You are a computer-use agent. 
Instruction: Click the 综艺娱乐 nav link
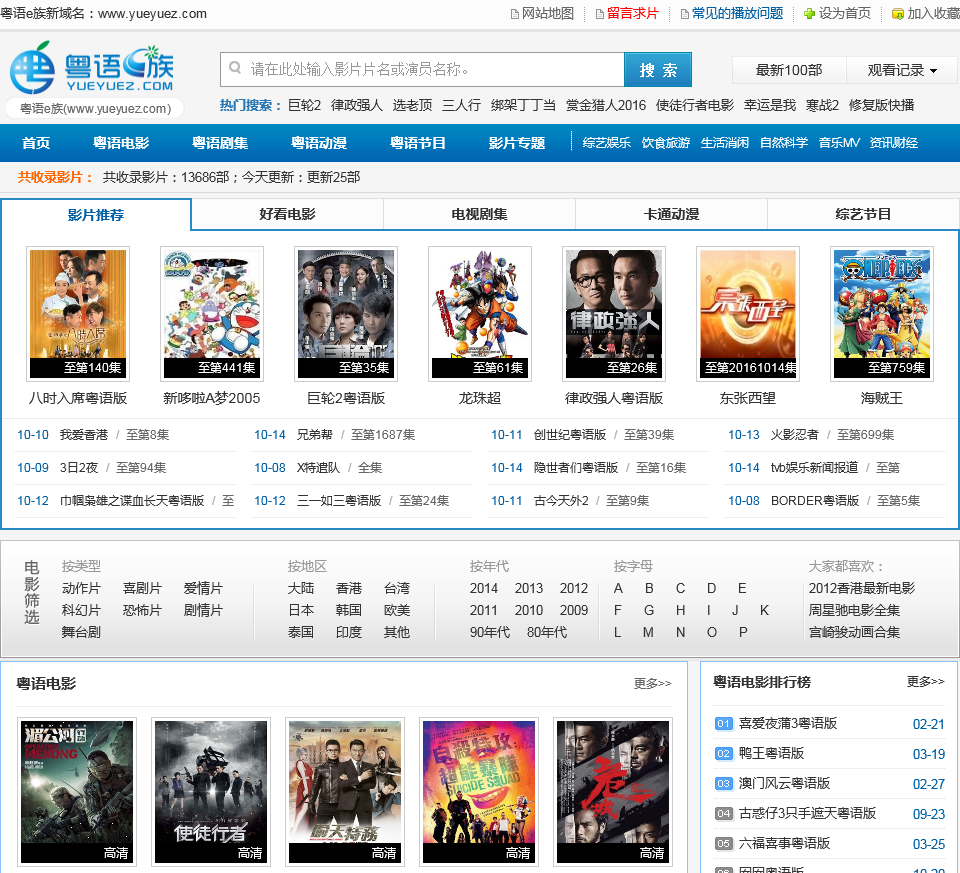point(607,143)
